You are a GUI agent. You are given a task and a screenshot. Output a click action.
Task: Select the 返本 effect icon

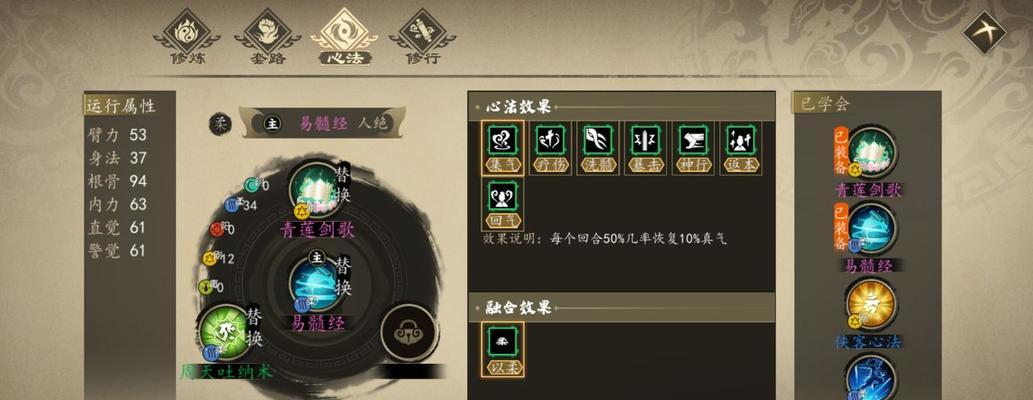pos(740,148)
